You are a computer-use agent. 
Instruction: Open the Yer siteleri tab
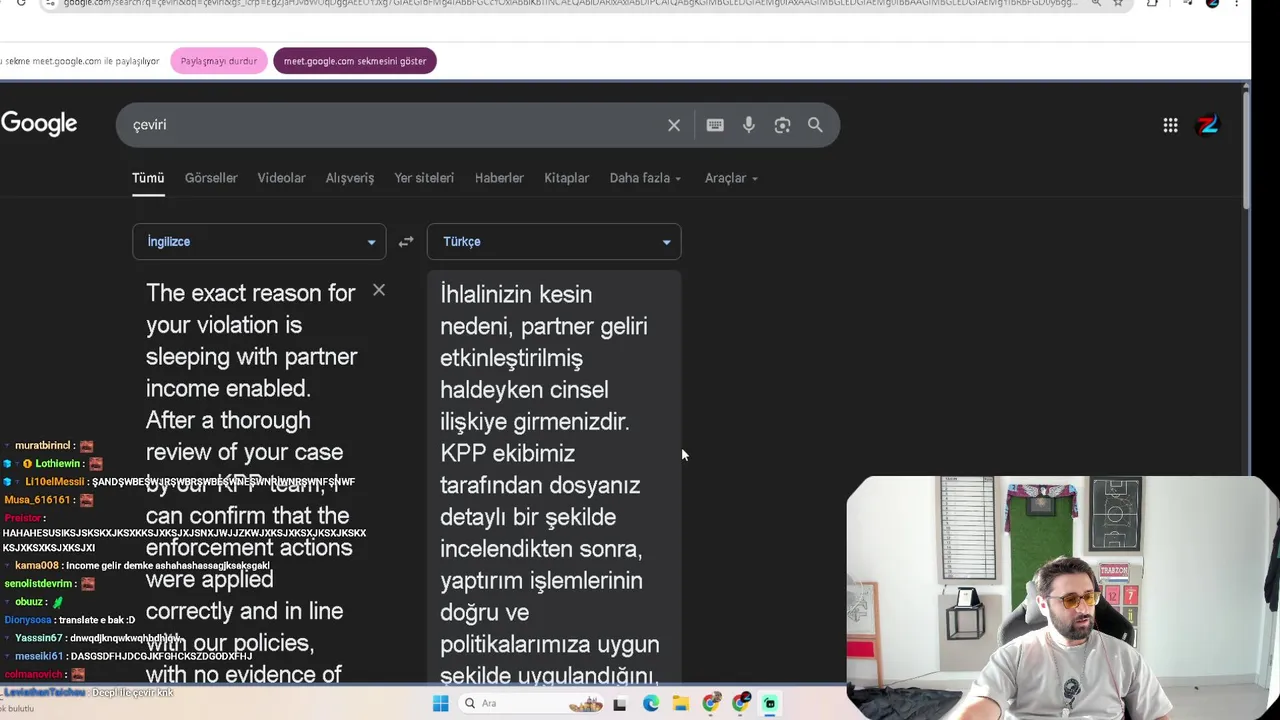coord(424,178)
